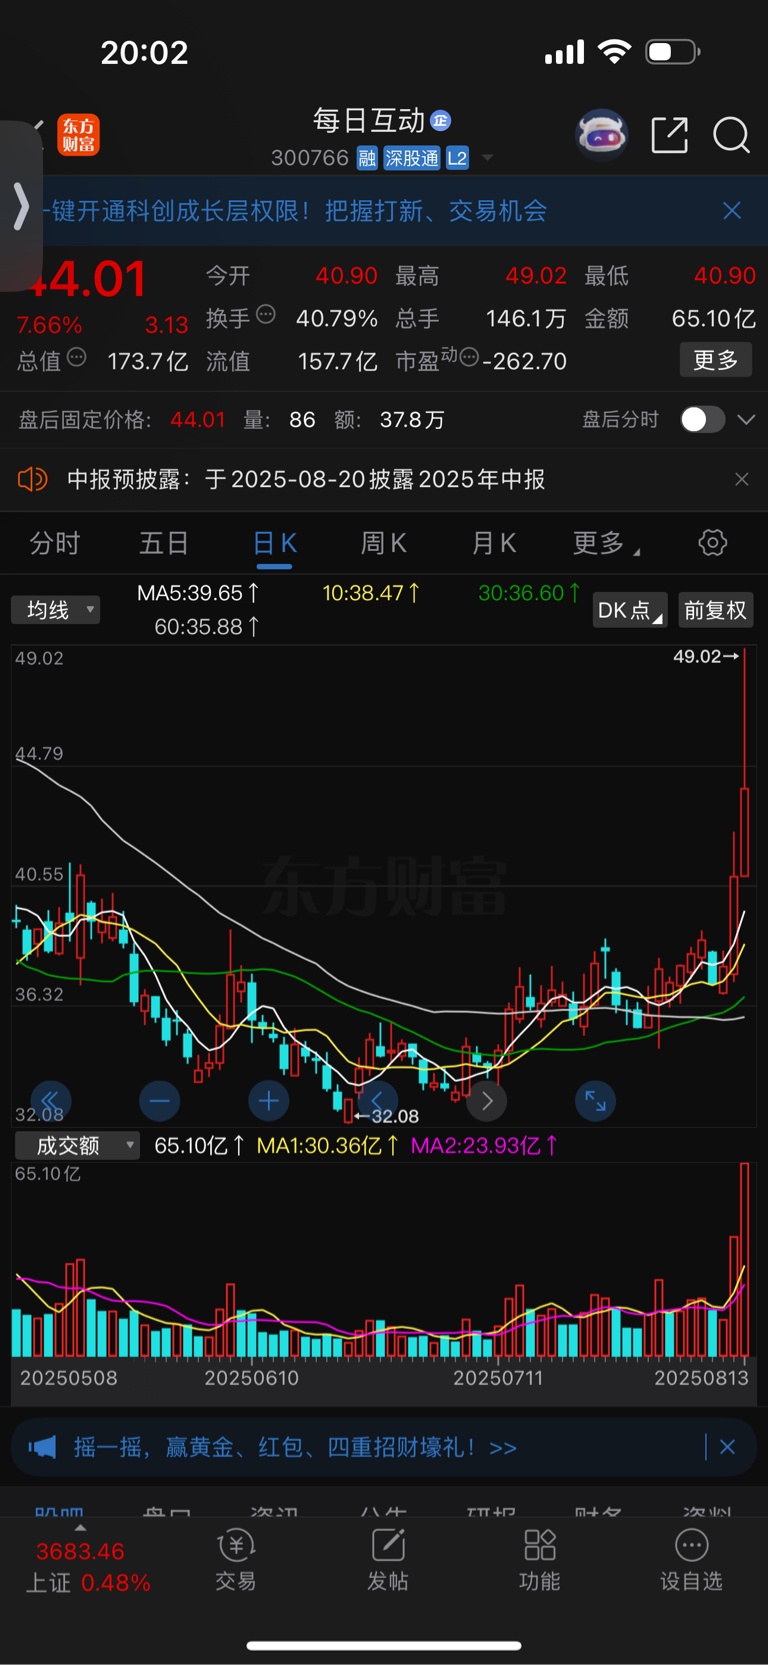Expand the 上证 index ticker bar

80,1565
